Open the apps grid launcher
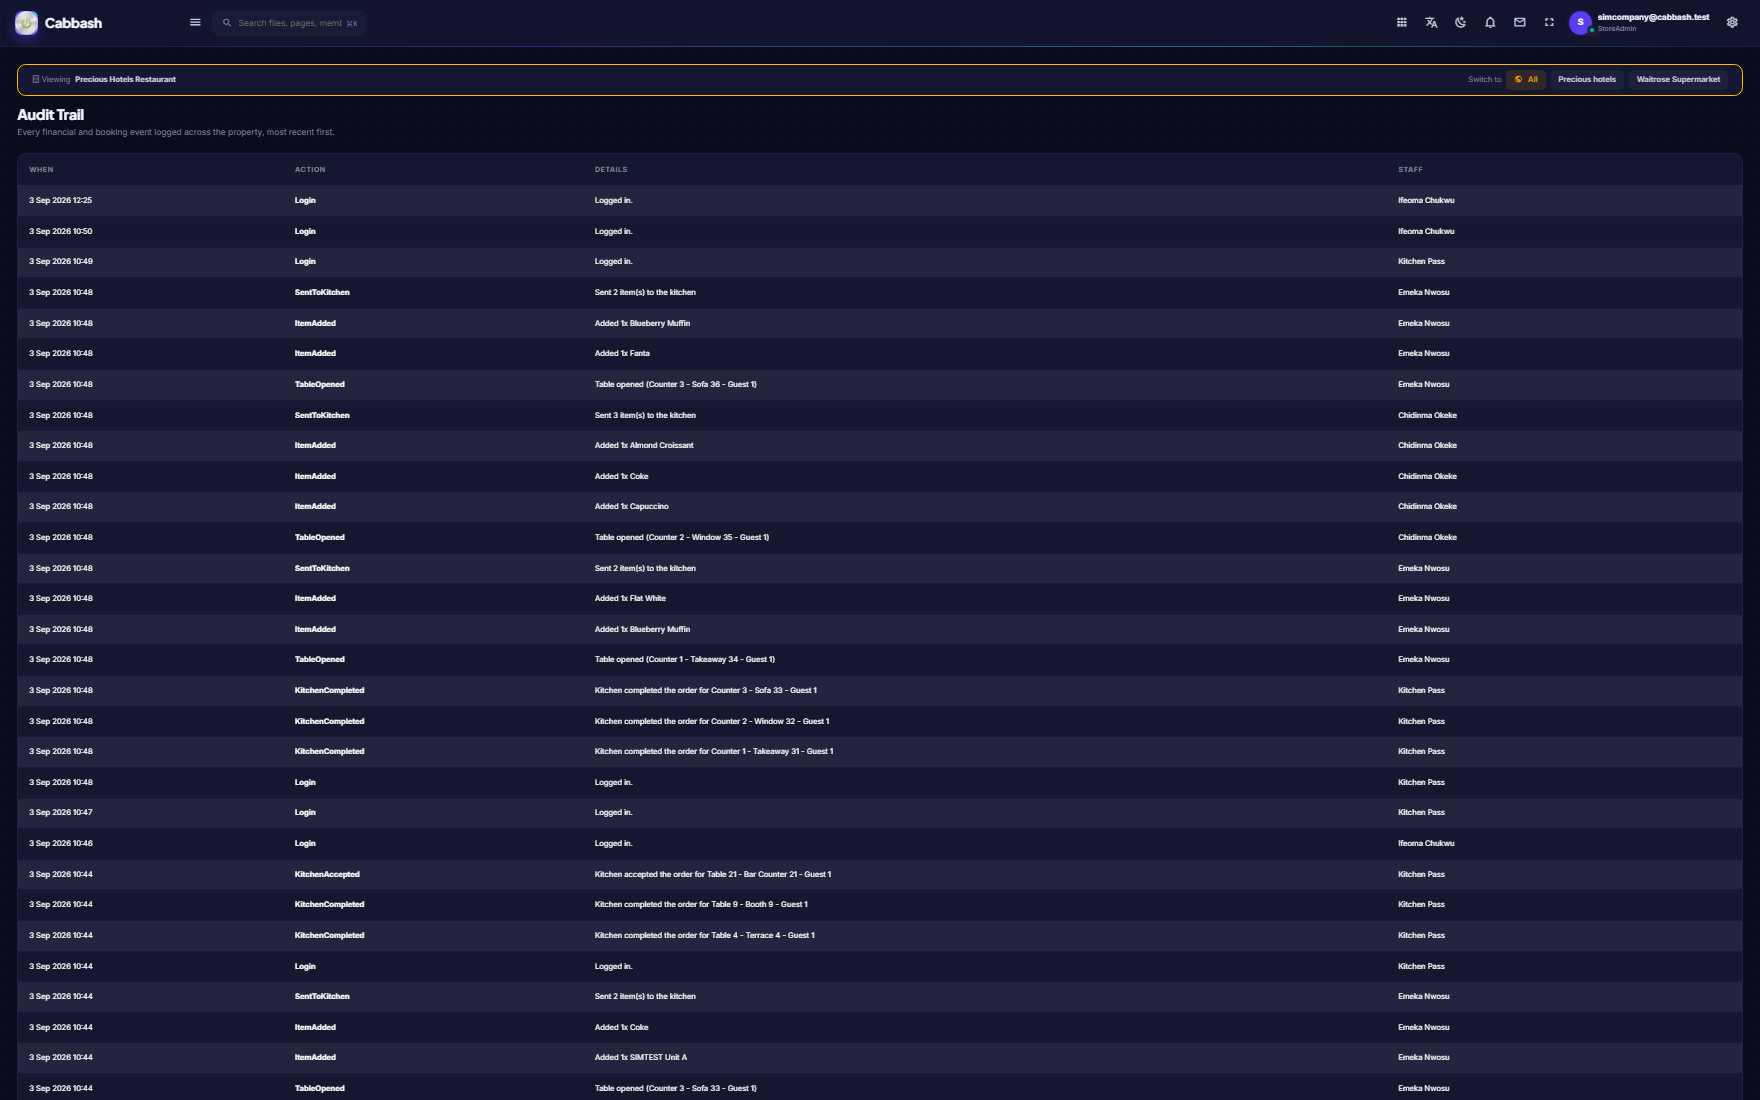 click(1402, 23)
